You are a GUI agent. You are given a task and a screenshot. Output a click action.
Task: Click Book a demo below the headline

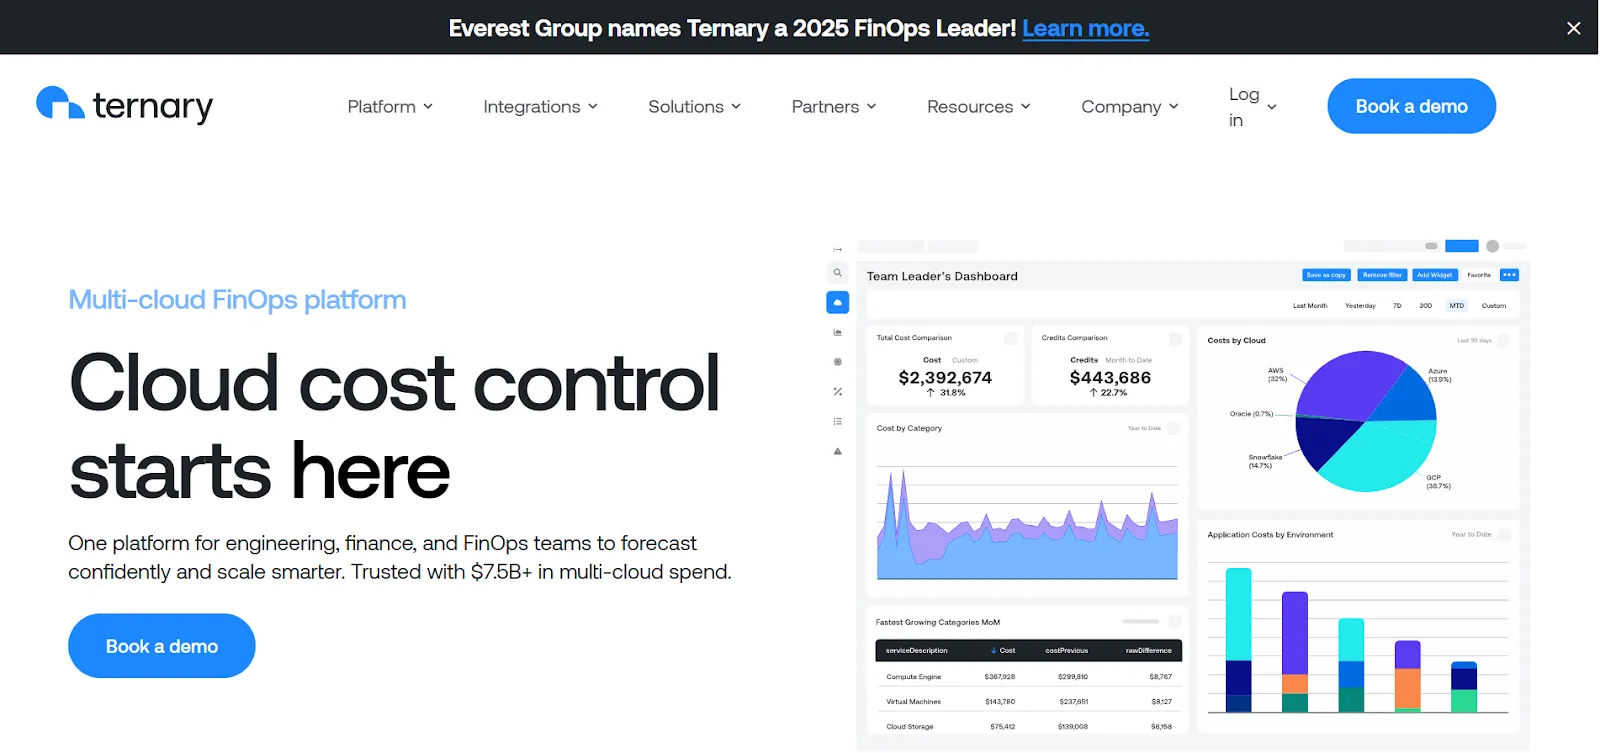click(x=162, y=646)
